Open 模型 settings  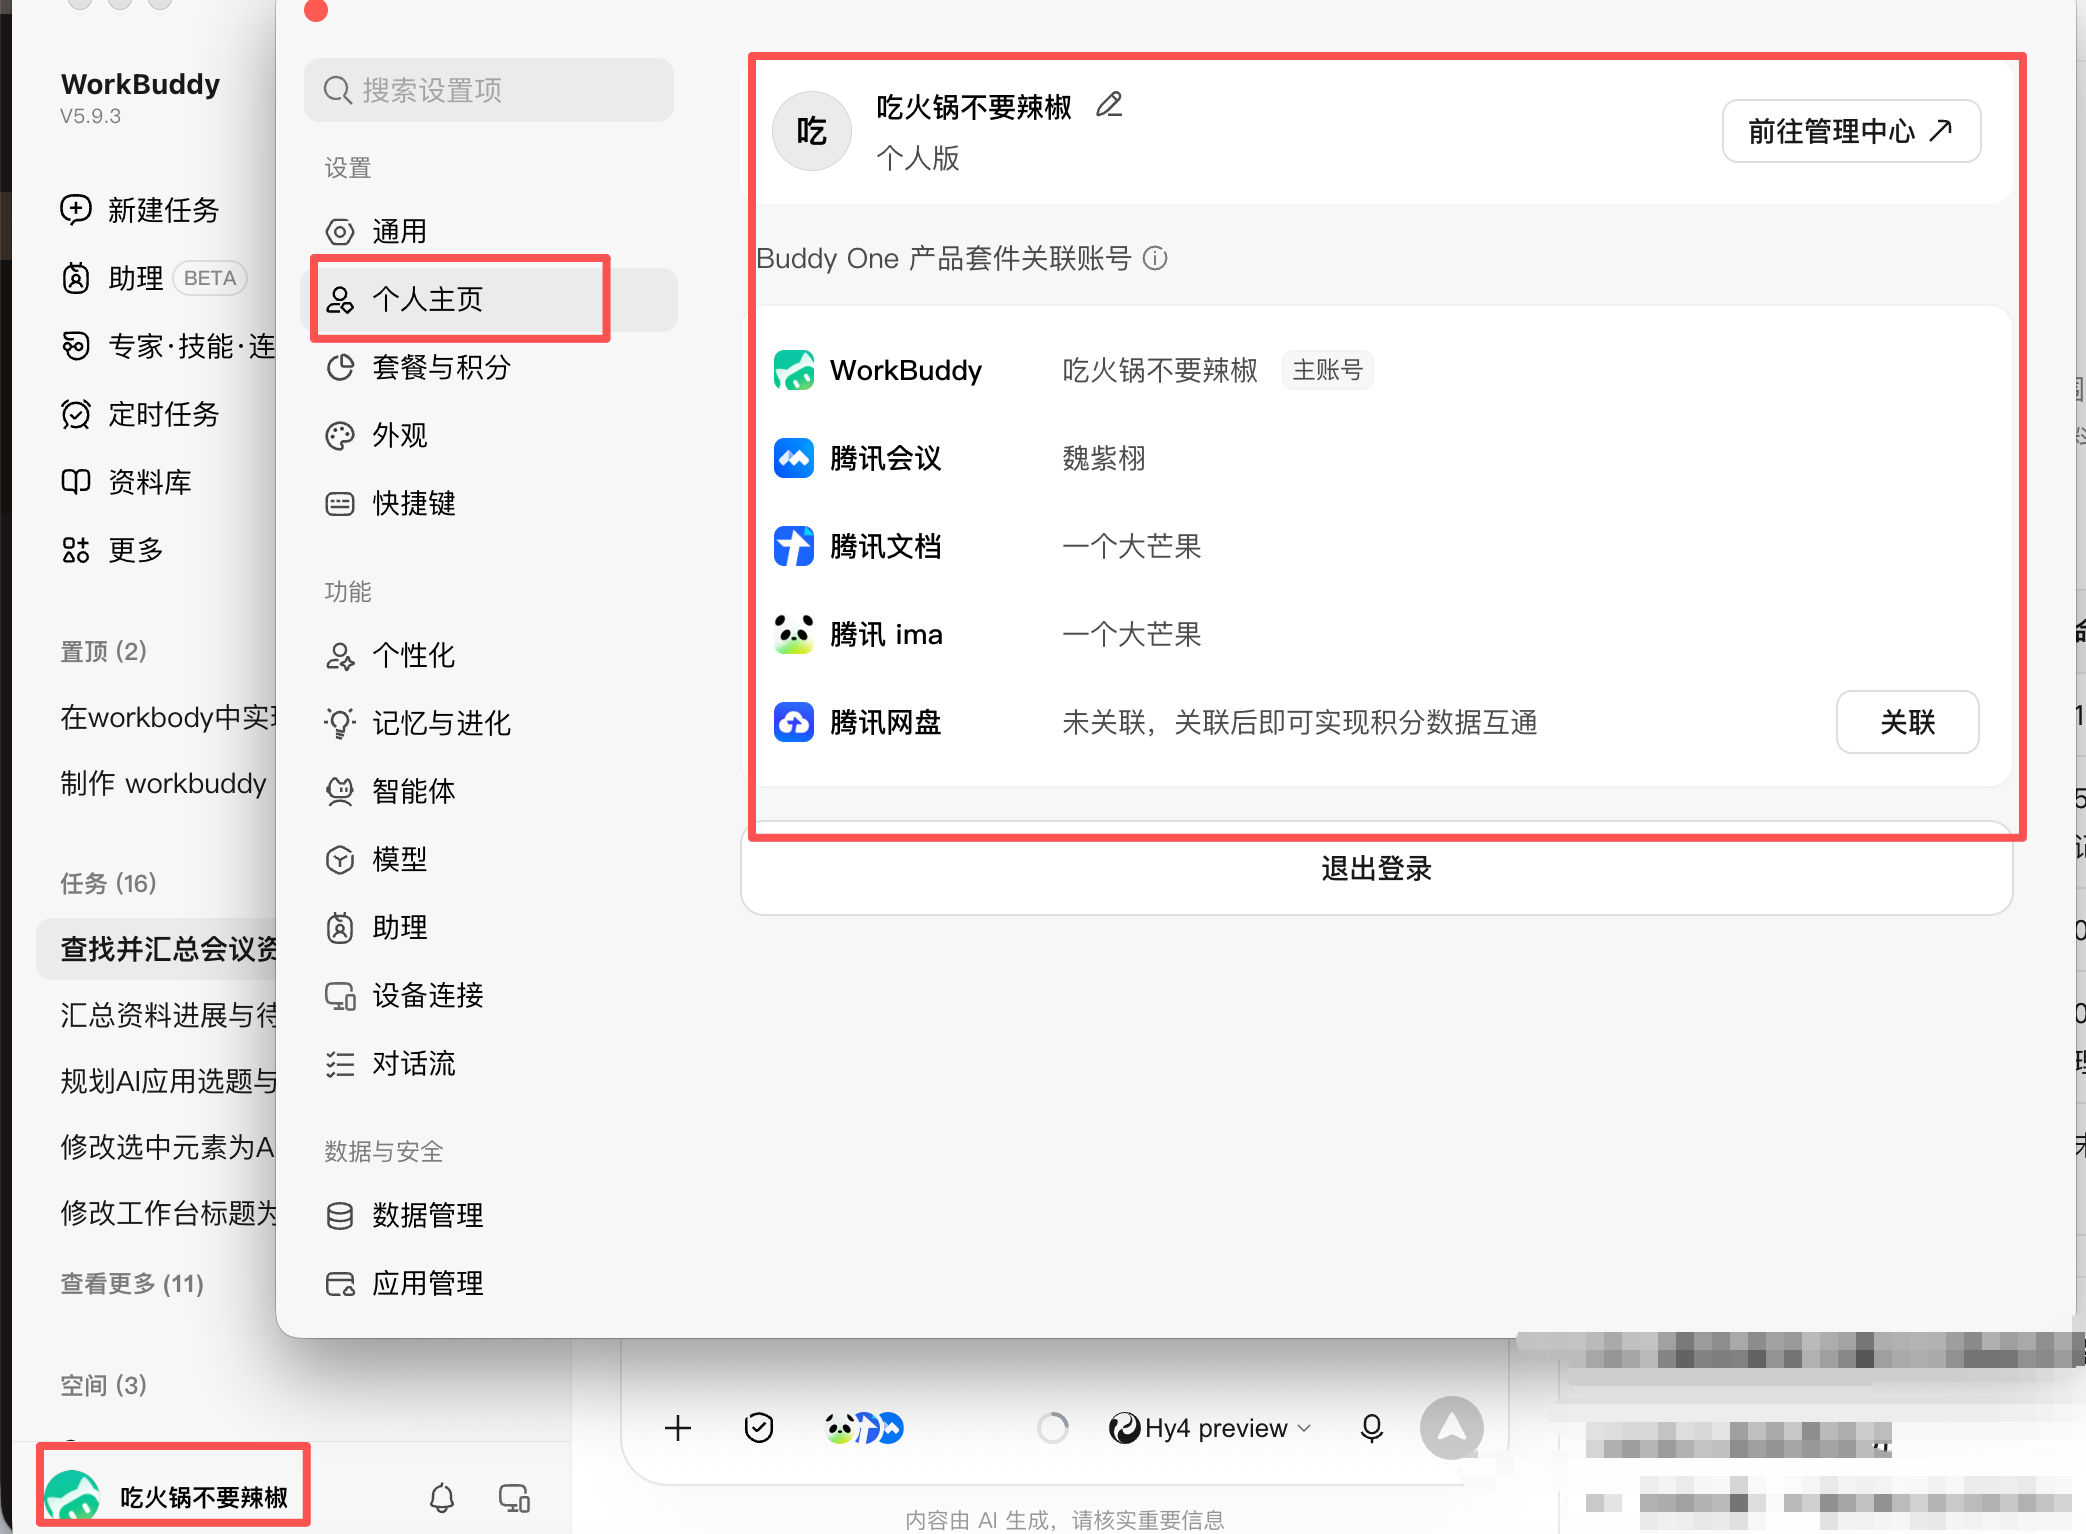[489, 859]
